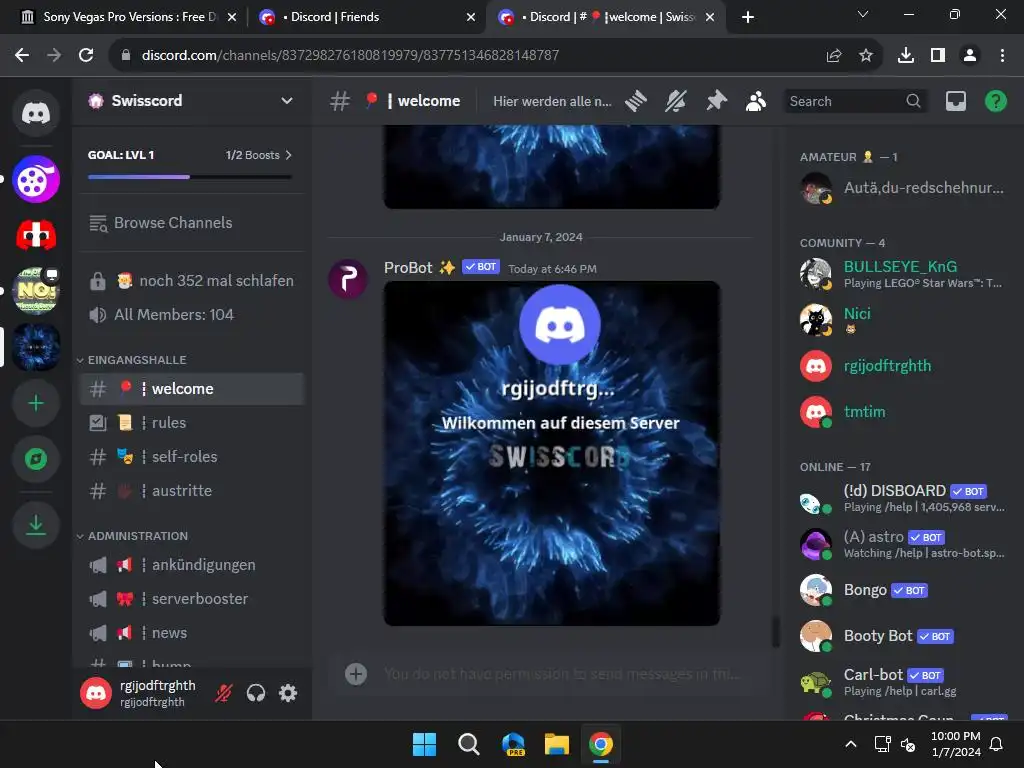Open the red Swiss controller server icon
Image resolution: width=1024 pixels, height=768 pixels.
36,234
